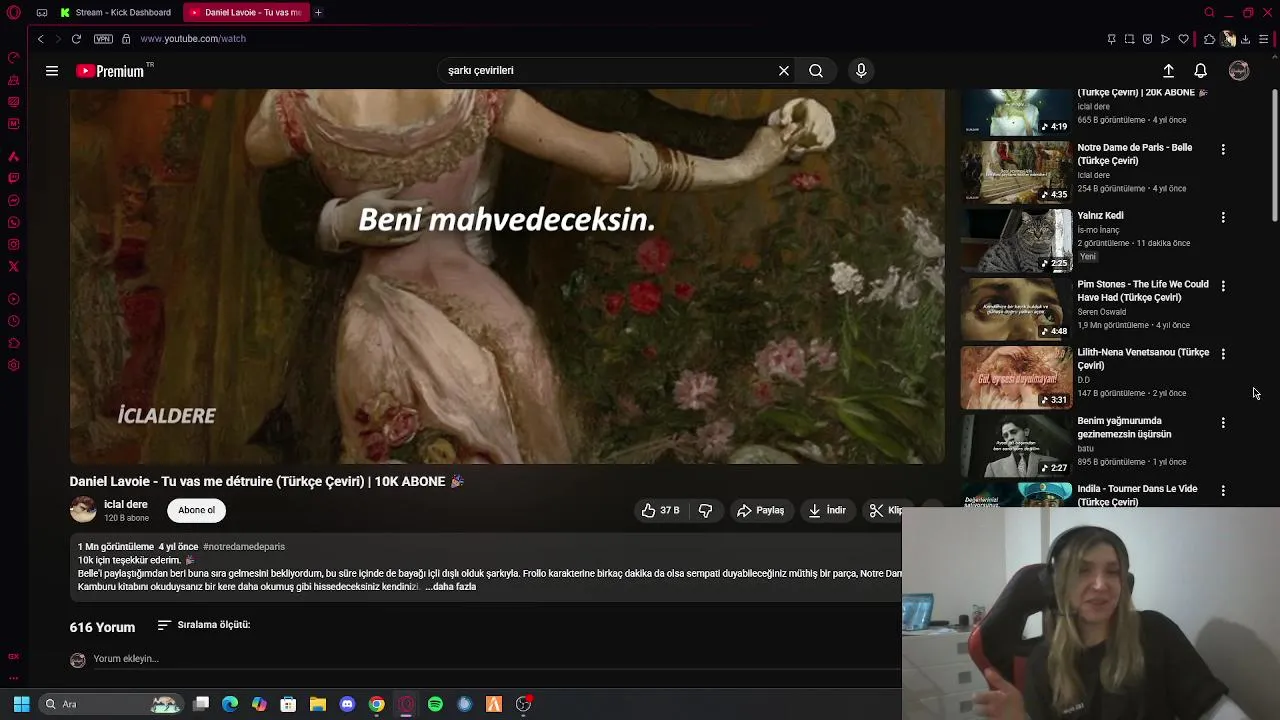Screen dimensions: 1280x720
Task: Subscribe with the Abone ol button
Action: point(196,510)
